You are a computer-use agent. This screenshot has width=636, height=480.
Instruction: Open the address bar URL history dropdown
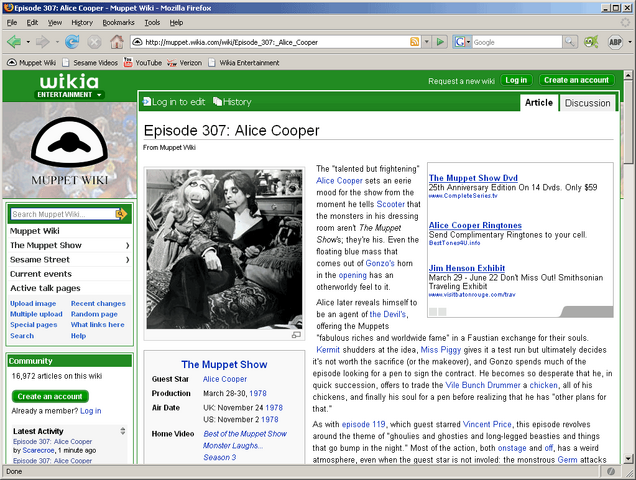(x=427, y=42)
